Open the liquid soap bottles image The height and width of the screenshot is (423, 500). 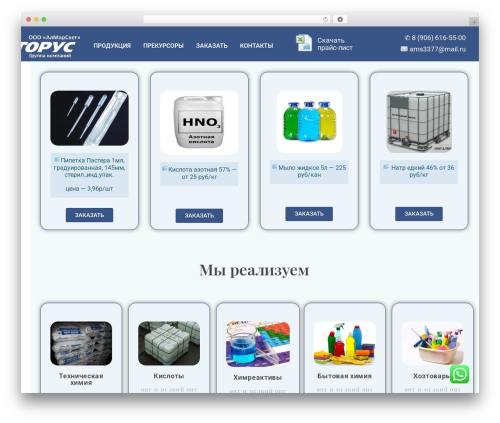tap(309, 122)
